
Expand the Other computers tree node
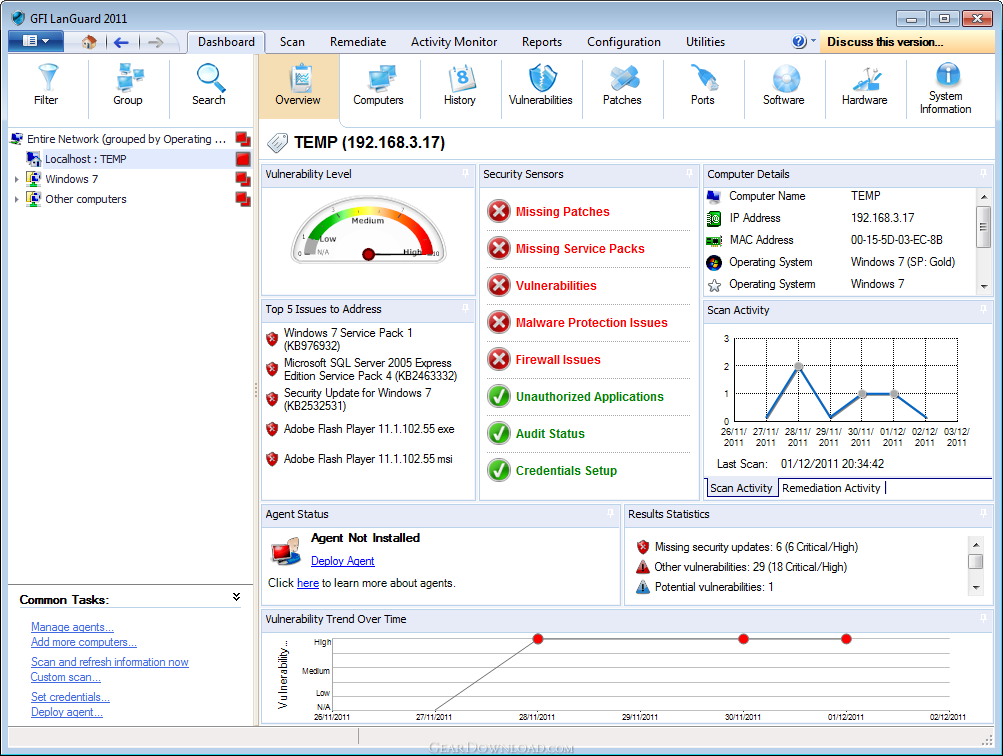17,200
